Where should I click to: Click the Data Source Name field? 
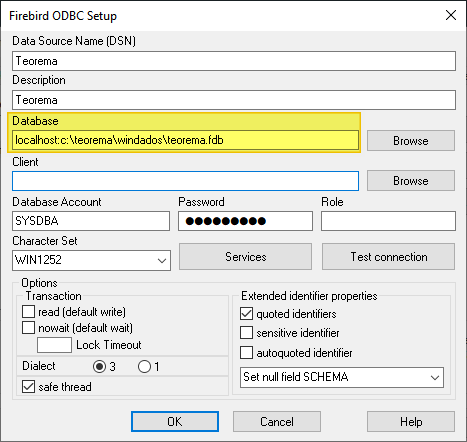click(x=234, y=61)
